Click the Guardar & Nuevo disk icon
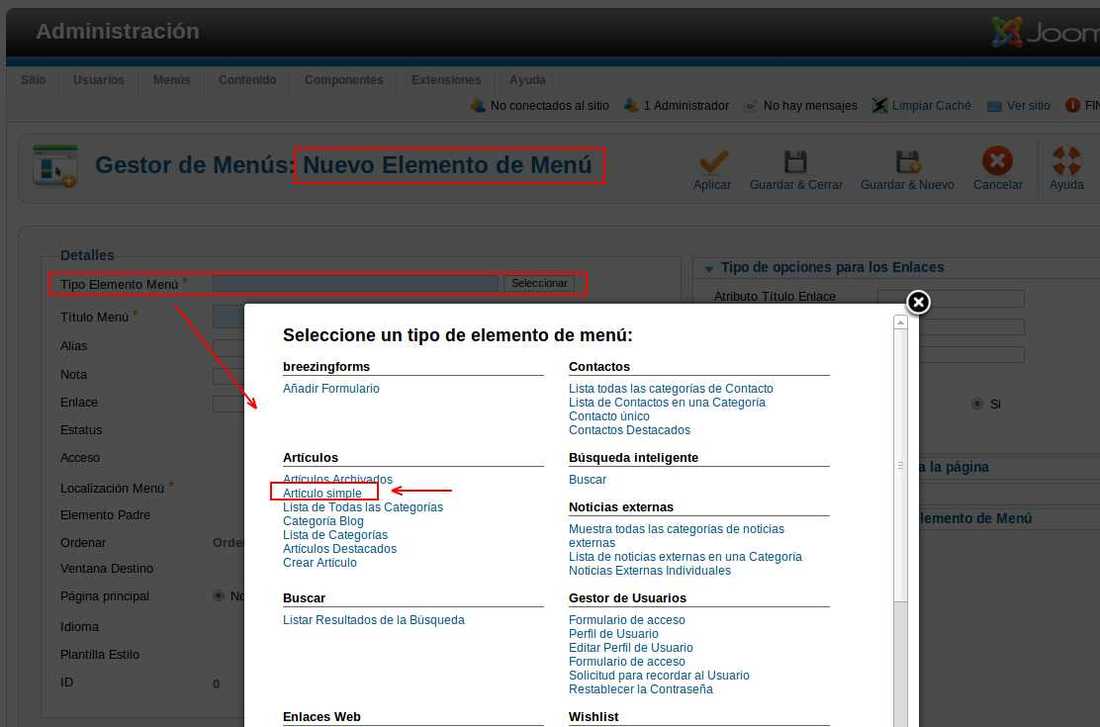This screenshot has height=727, width=1100. pos(907,161)
